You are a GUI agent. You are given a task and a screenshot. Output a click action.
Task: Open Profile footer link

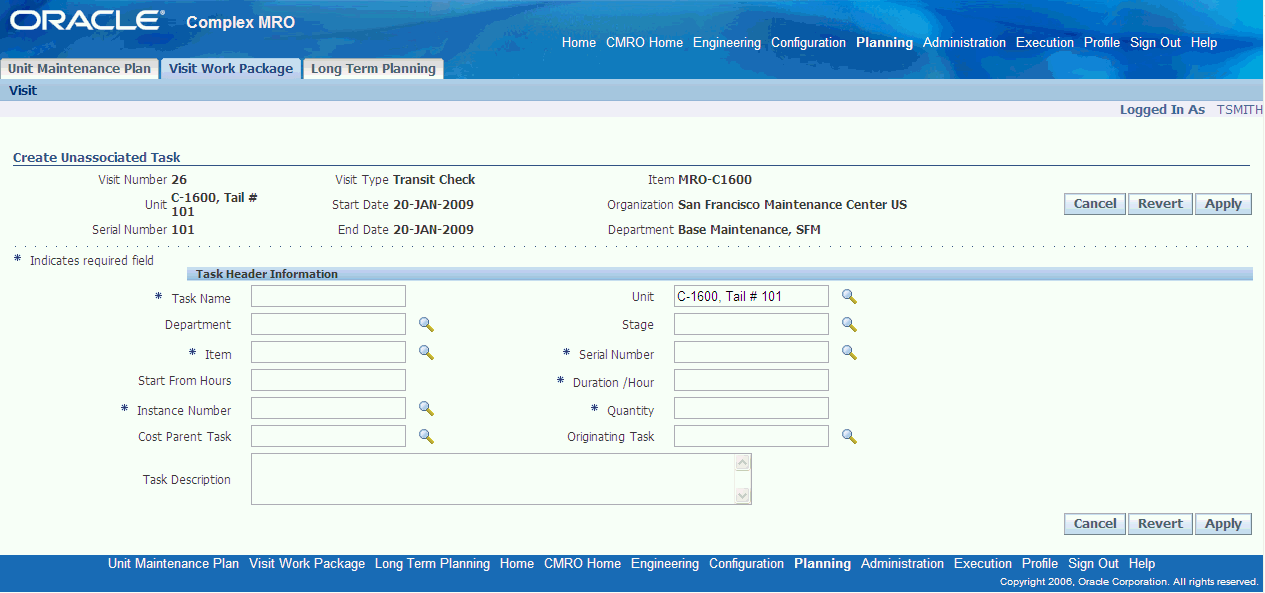coord(1040,564)
